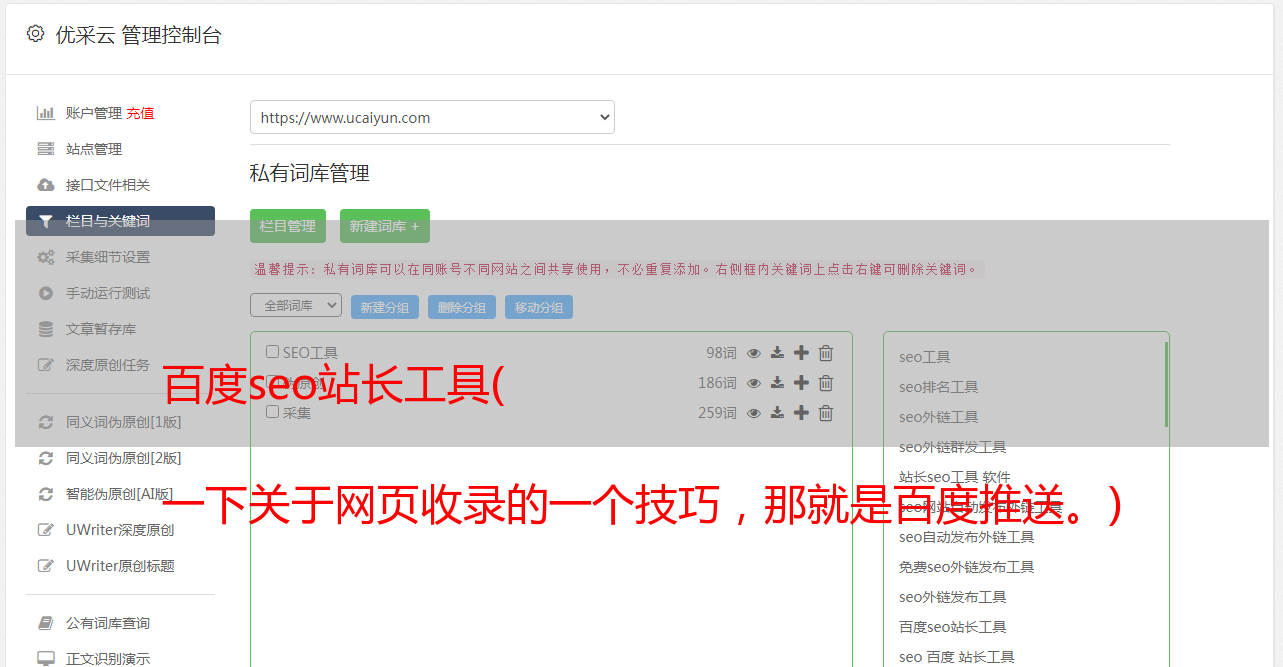Check the checkbox in the 186词 row
The width and height of the screenshot is (1283, 667).
pos(272,382)
